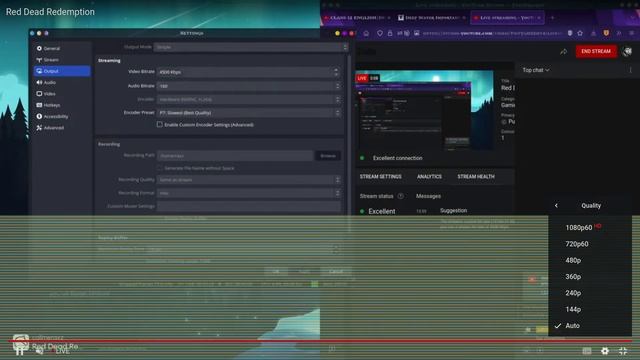This screenshot has height=360, width=640.
Task: Expand the Top chat dropdown
Action: [x=536, y=70]
